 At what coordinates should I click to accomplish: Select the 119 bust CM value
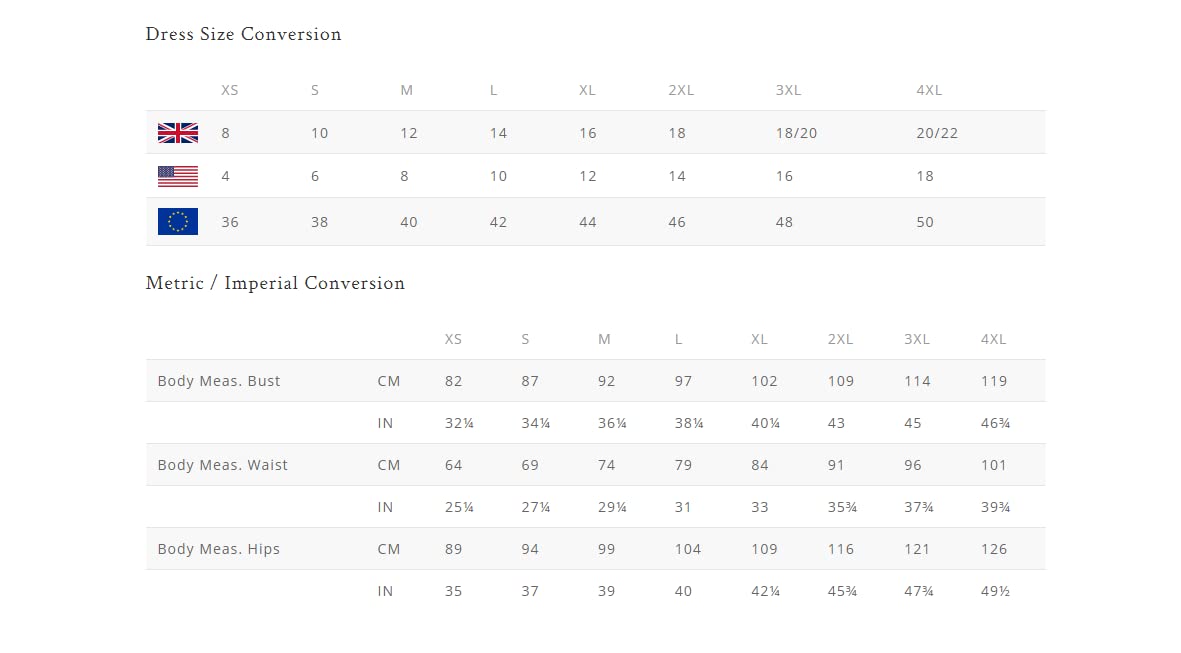click(x=994, y=381)
